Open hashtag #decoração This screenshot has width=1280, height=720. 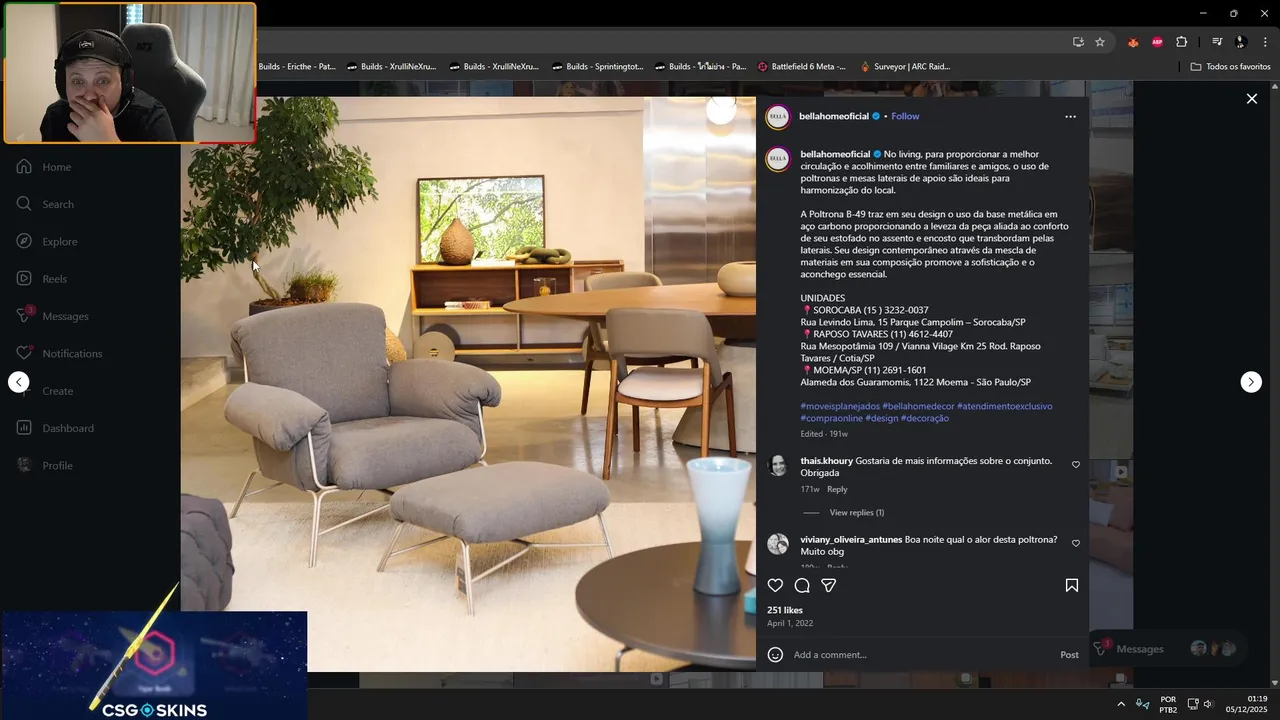point(924,418)
